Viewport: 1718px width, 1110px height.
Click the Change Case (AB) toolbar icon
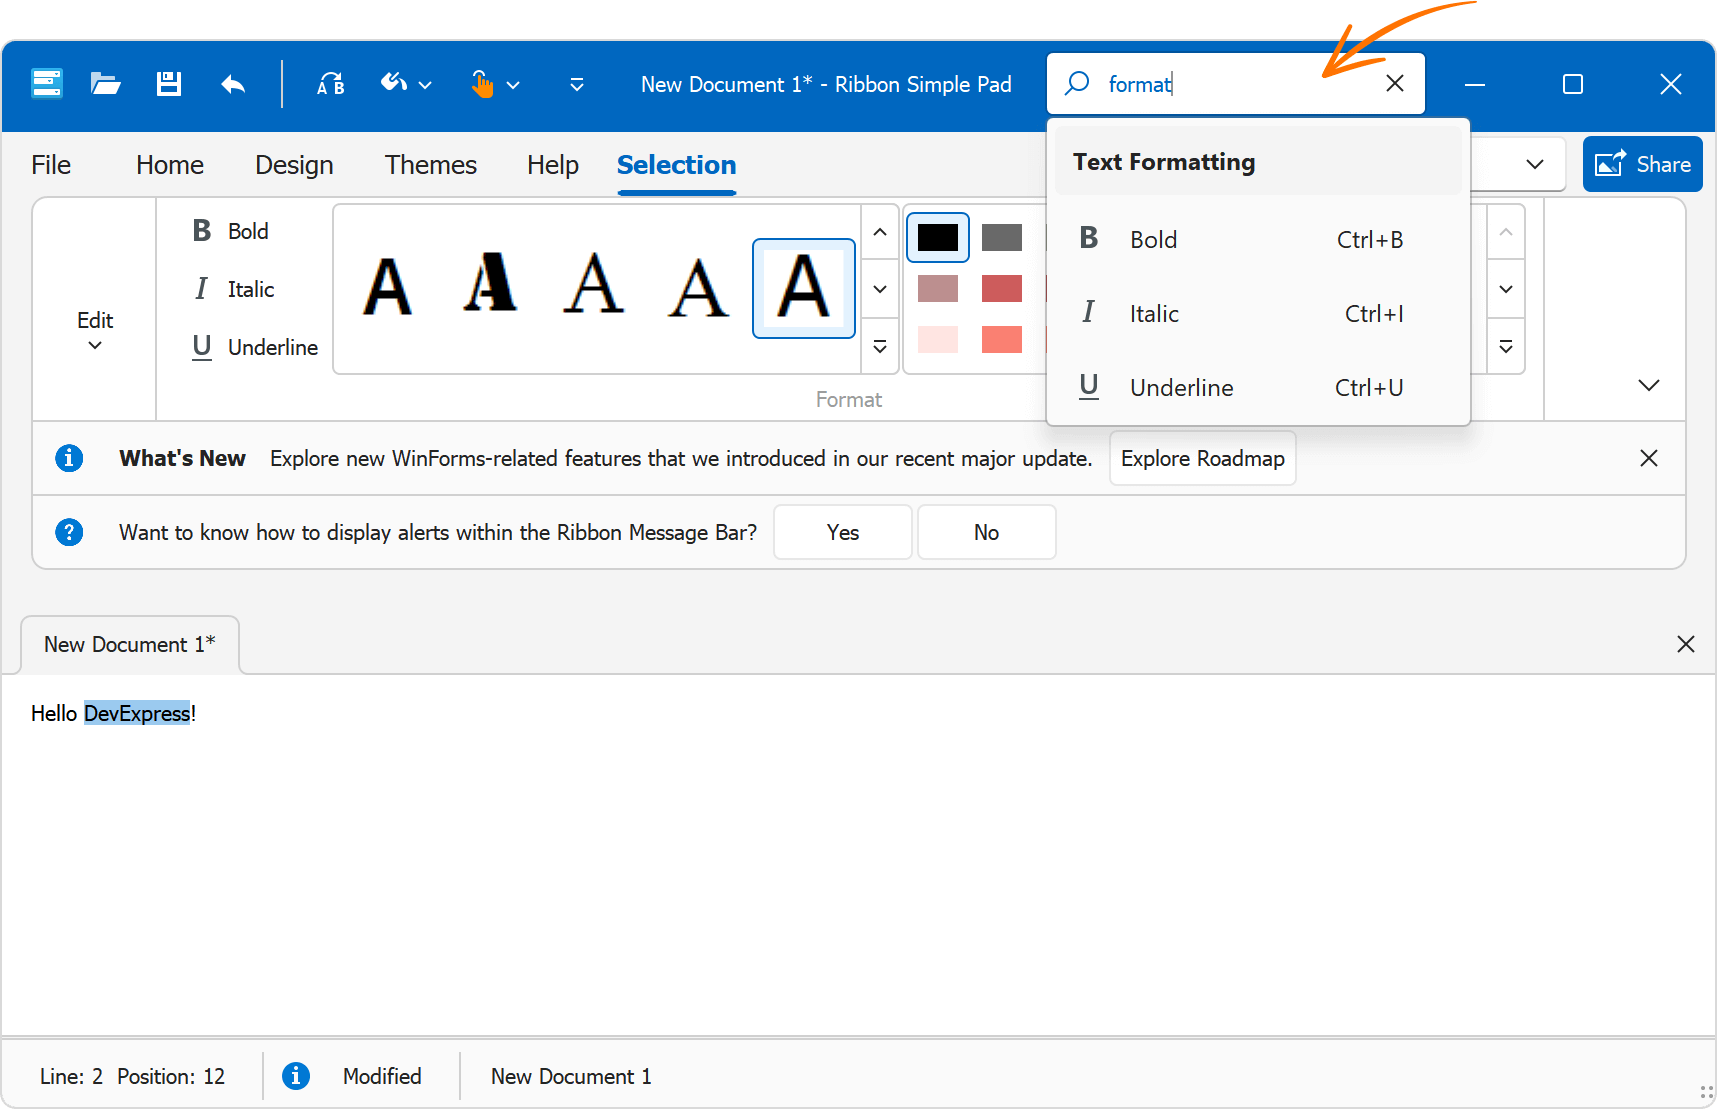pos(329,83)
